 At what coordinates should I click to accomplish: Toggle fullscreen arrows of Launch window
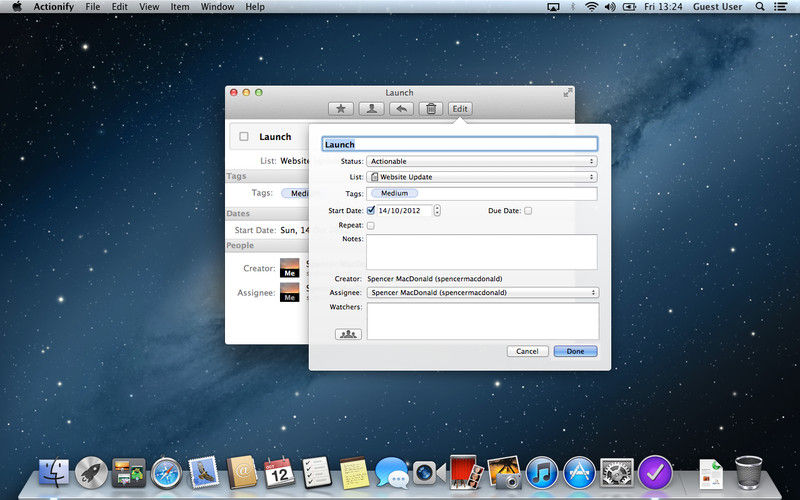pos(567,92)
